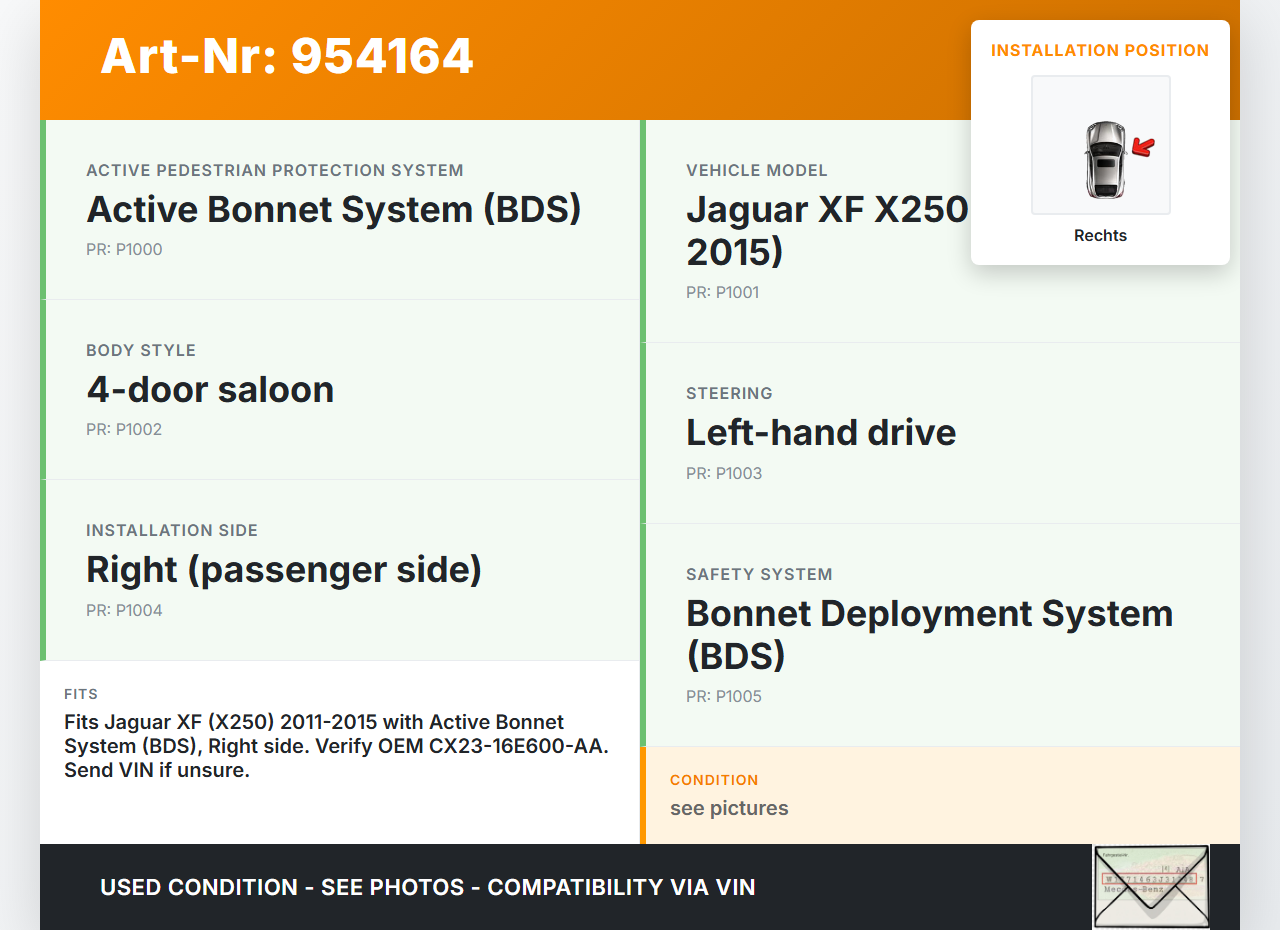Click the PR: P1002 code
Viewport: 1280px width, 930px height.
(124, 430)
